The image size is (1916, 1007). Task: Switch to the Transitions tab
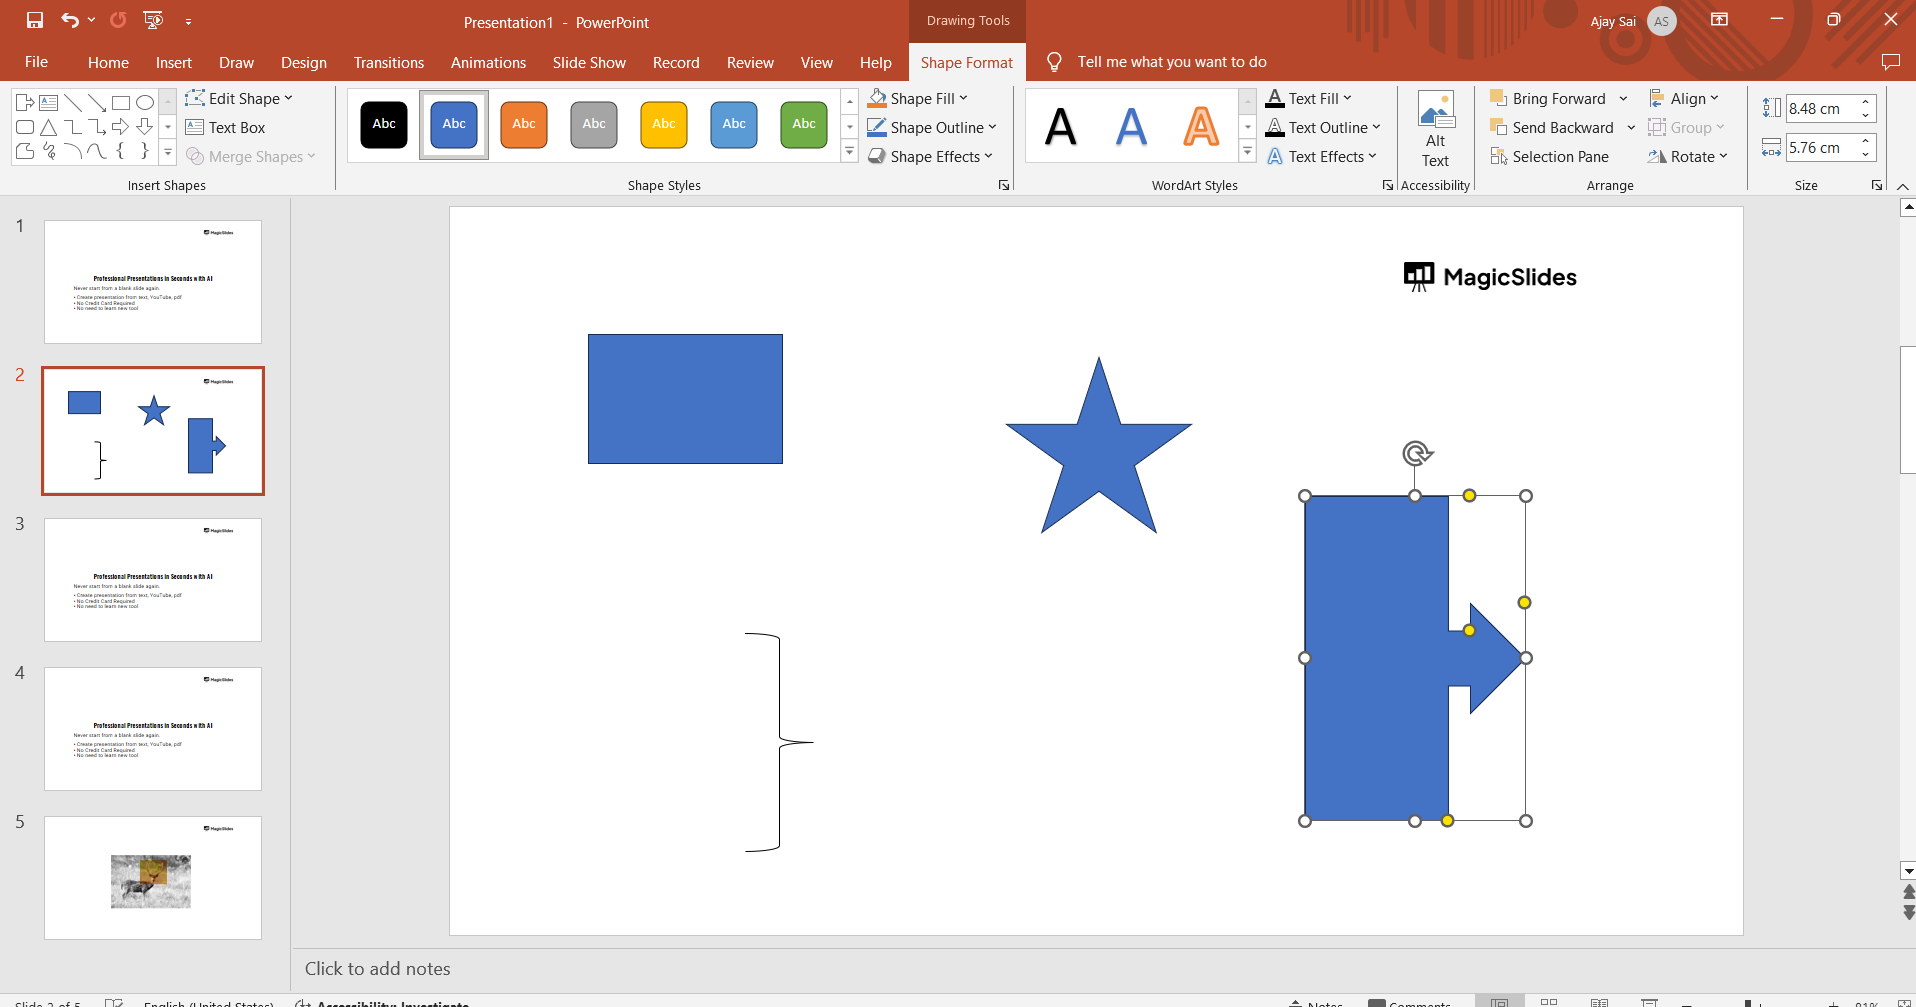click(388, 63)
